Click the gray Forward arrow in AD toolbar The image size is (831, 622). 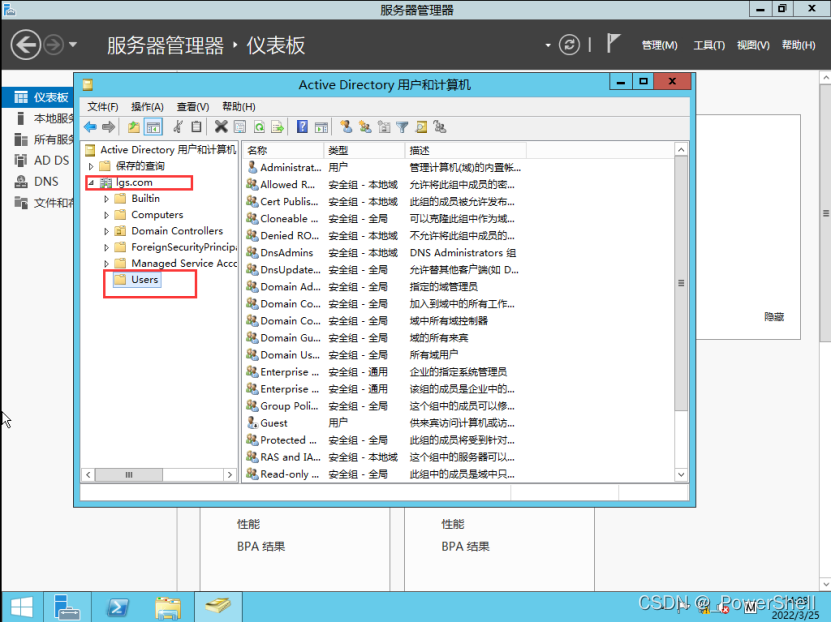(108, 127)
